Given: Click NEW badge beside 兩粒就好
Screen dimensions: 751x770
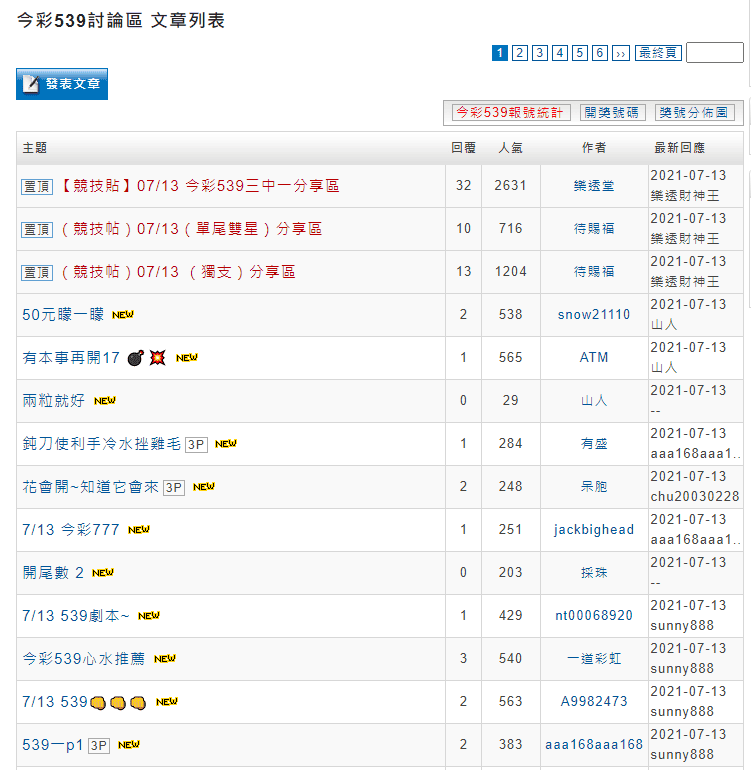Looking at the screenshot, I should point(105,401).
